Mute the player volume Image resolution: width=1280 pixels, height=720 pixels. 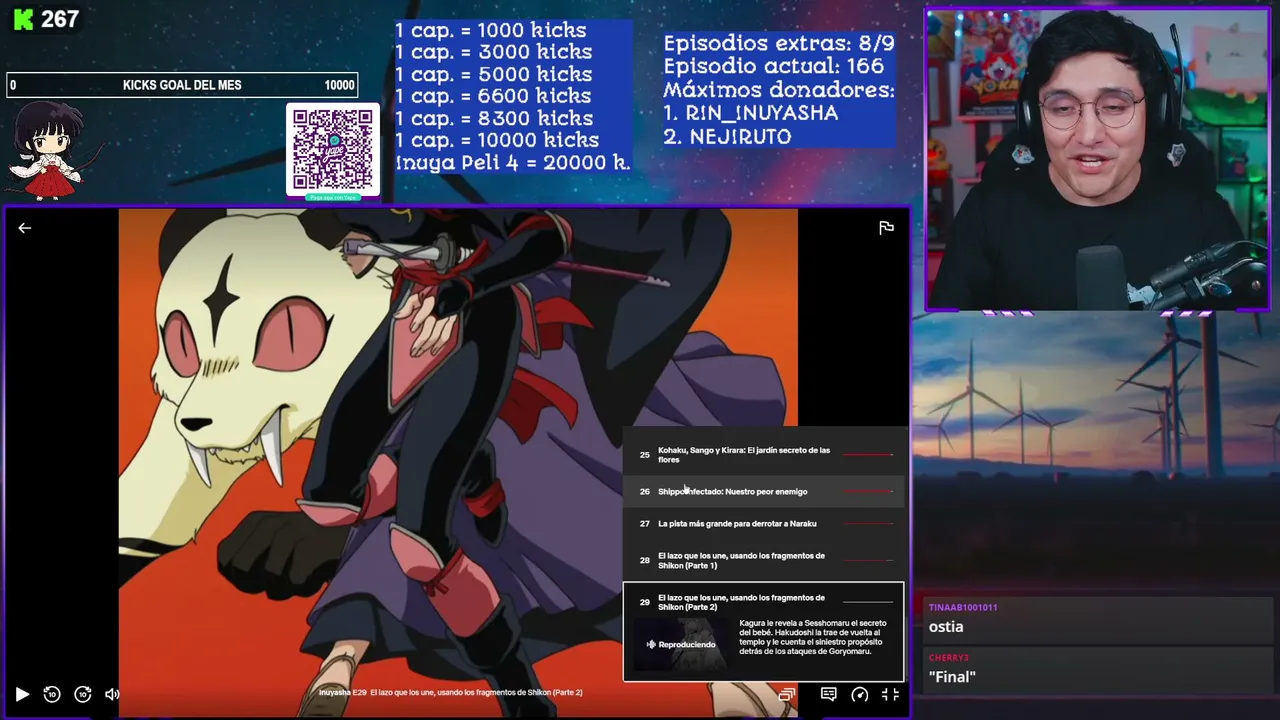113,694
